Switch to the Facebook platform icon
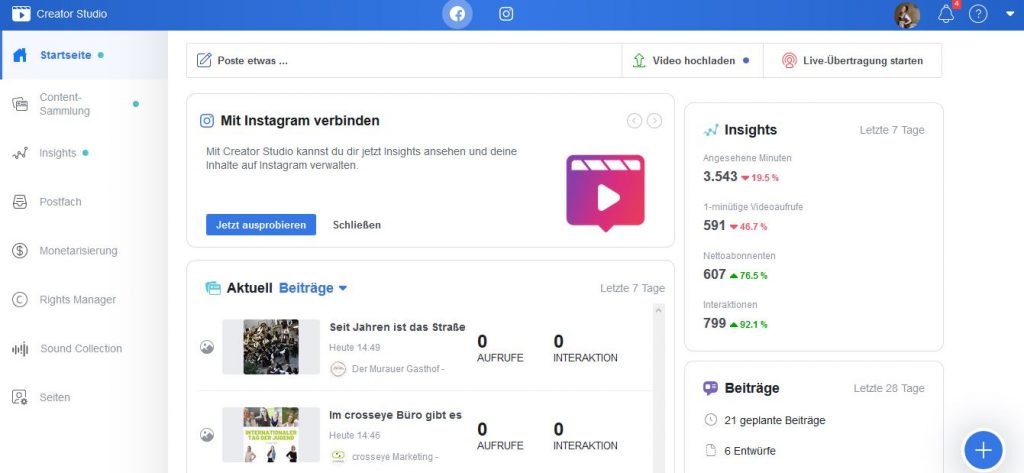Viewport: 1024px width, 473px height. tap(457, 14)
